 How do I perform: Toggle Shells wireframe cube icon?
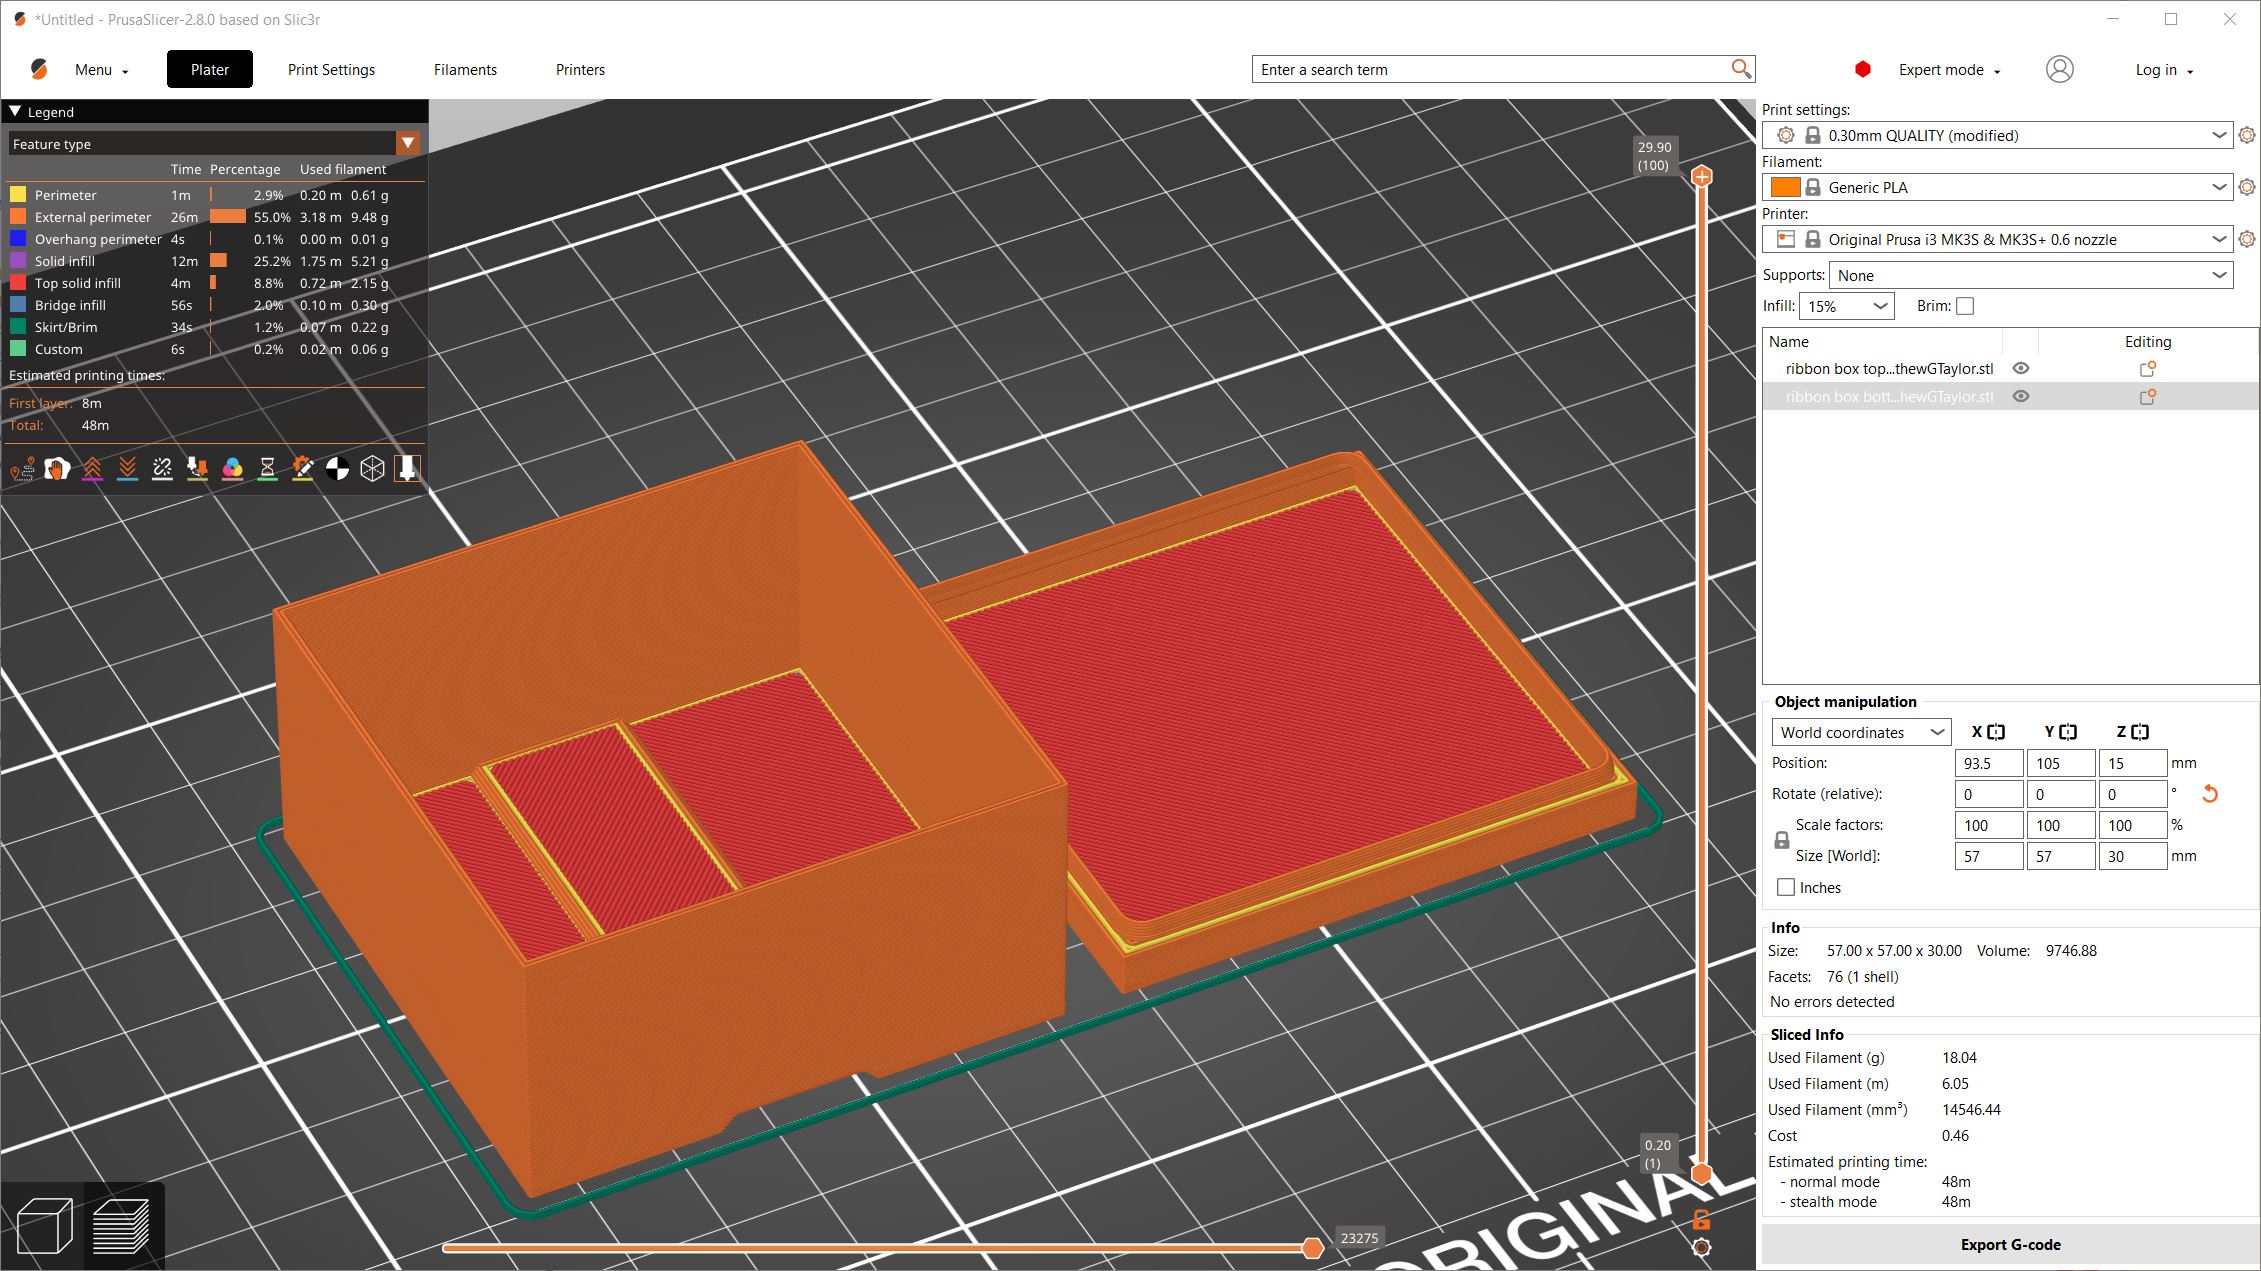(x=372, y=468)
